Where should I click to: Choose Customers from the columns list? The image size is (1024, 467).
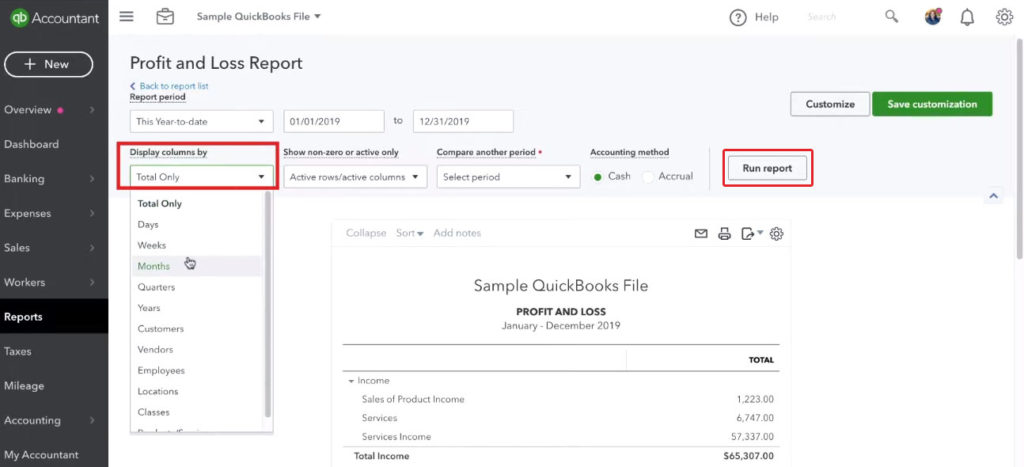click(196, 329)
